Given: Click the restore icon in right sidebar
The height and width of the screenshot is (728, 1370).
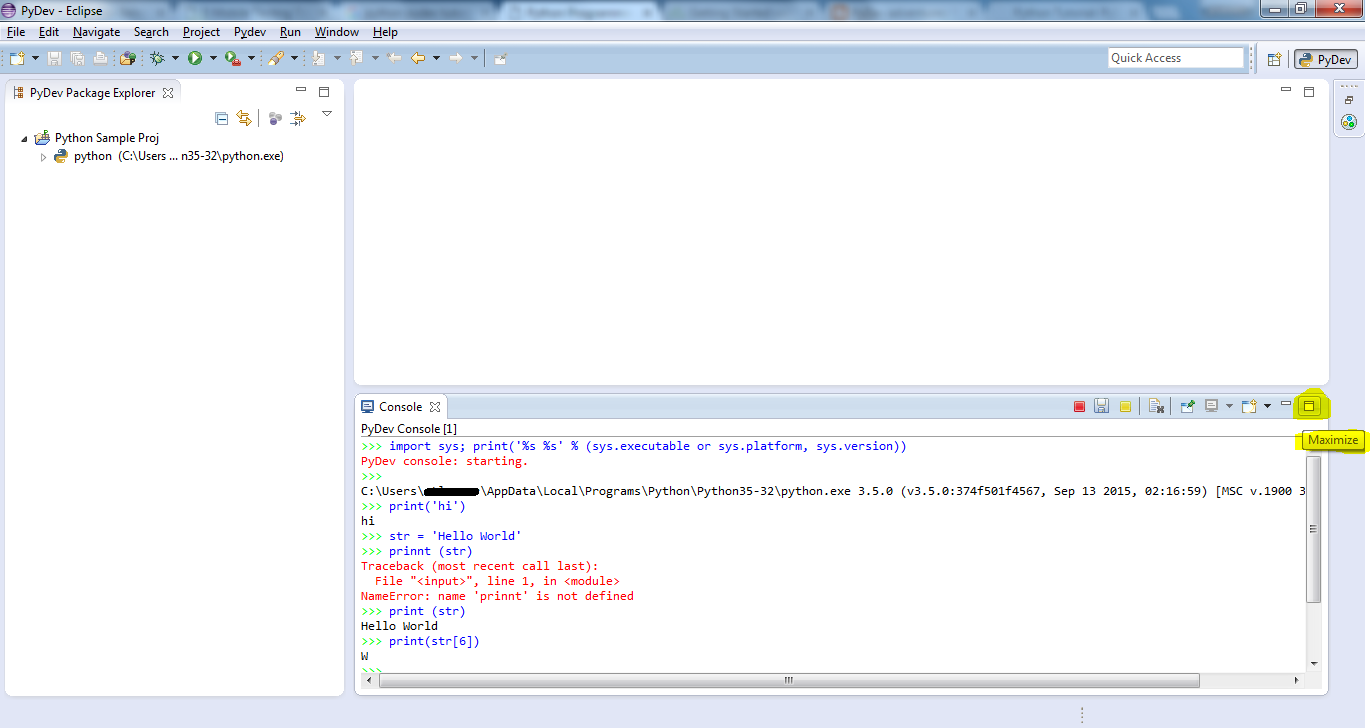Looking at the screenshot, I should click(1348, 100).
